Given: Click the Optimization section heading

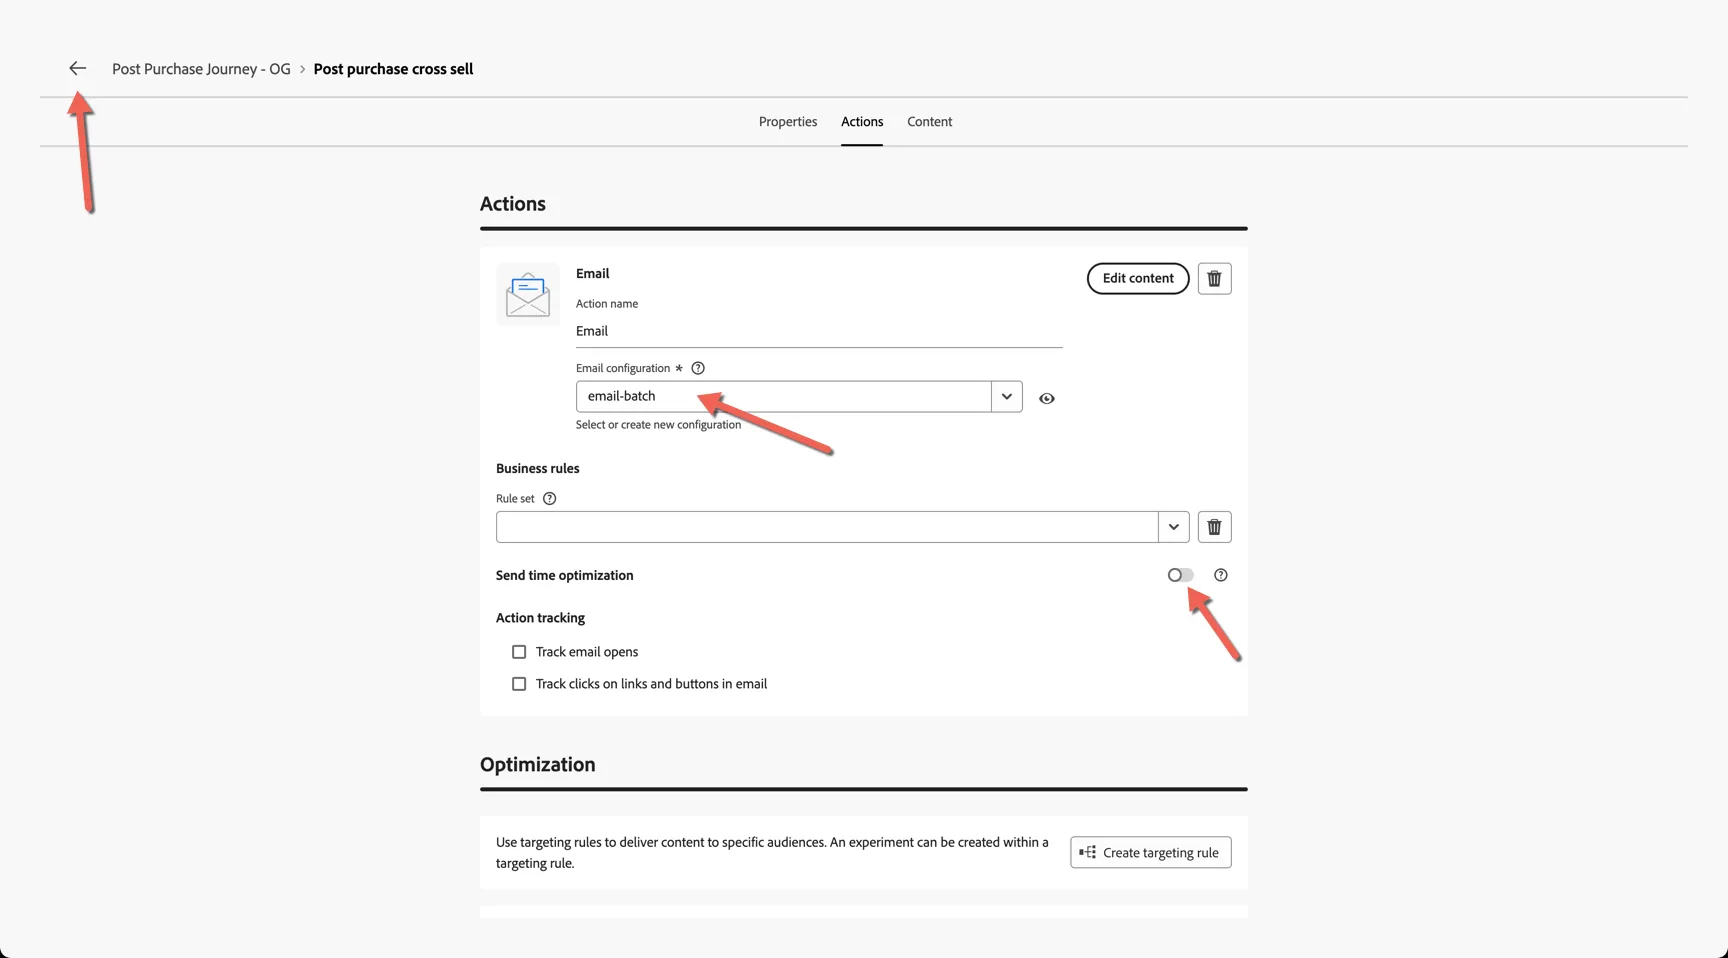Looking at the screenshot, I should click(537, 764).
